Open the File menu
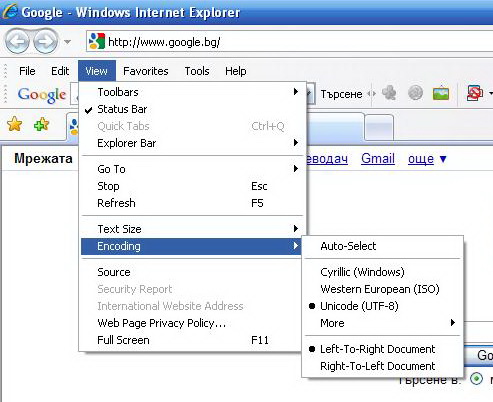This screenshot has width=493, height=402. [27, 71]
